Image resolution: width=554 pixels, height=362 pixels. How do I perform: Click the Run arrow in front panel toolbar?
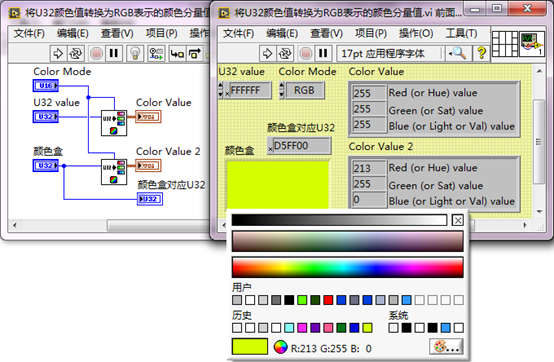(x=267, y=53)
